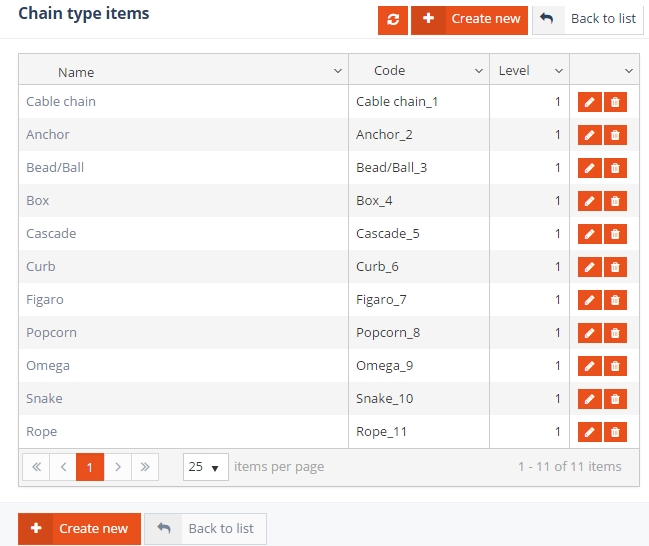The height and width of the screenshot is (546, 649).
Task: Delete the Anchor chain type
Action: click(x=615, y=135)
